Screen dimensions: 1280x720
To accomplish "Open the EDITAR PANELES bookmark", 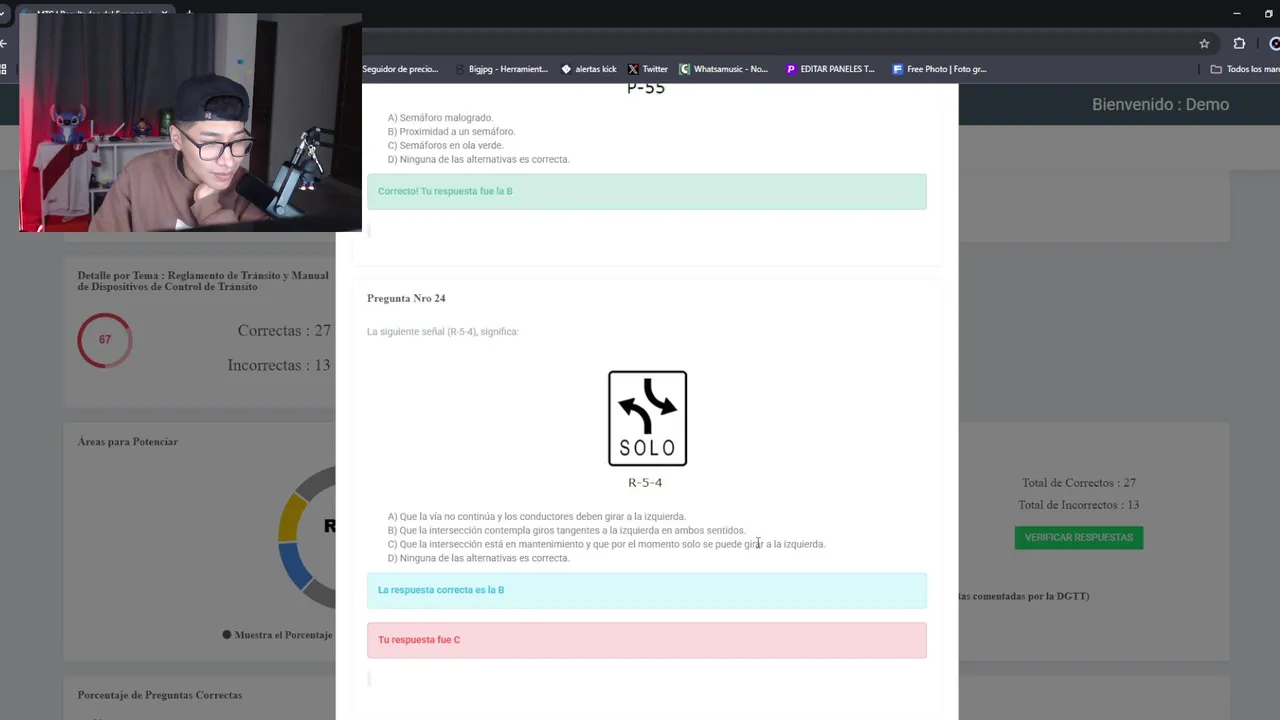I will click(x=830, y=69).
